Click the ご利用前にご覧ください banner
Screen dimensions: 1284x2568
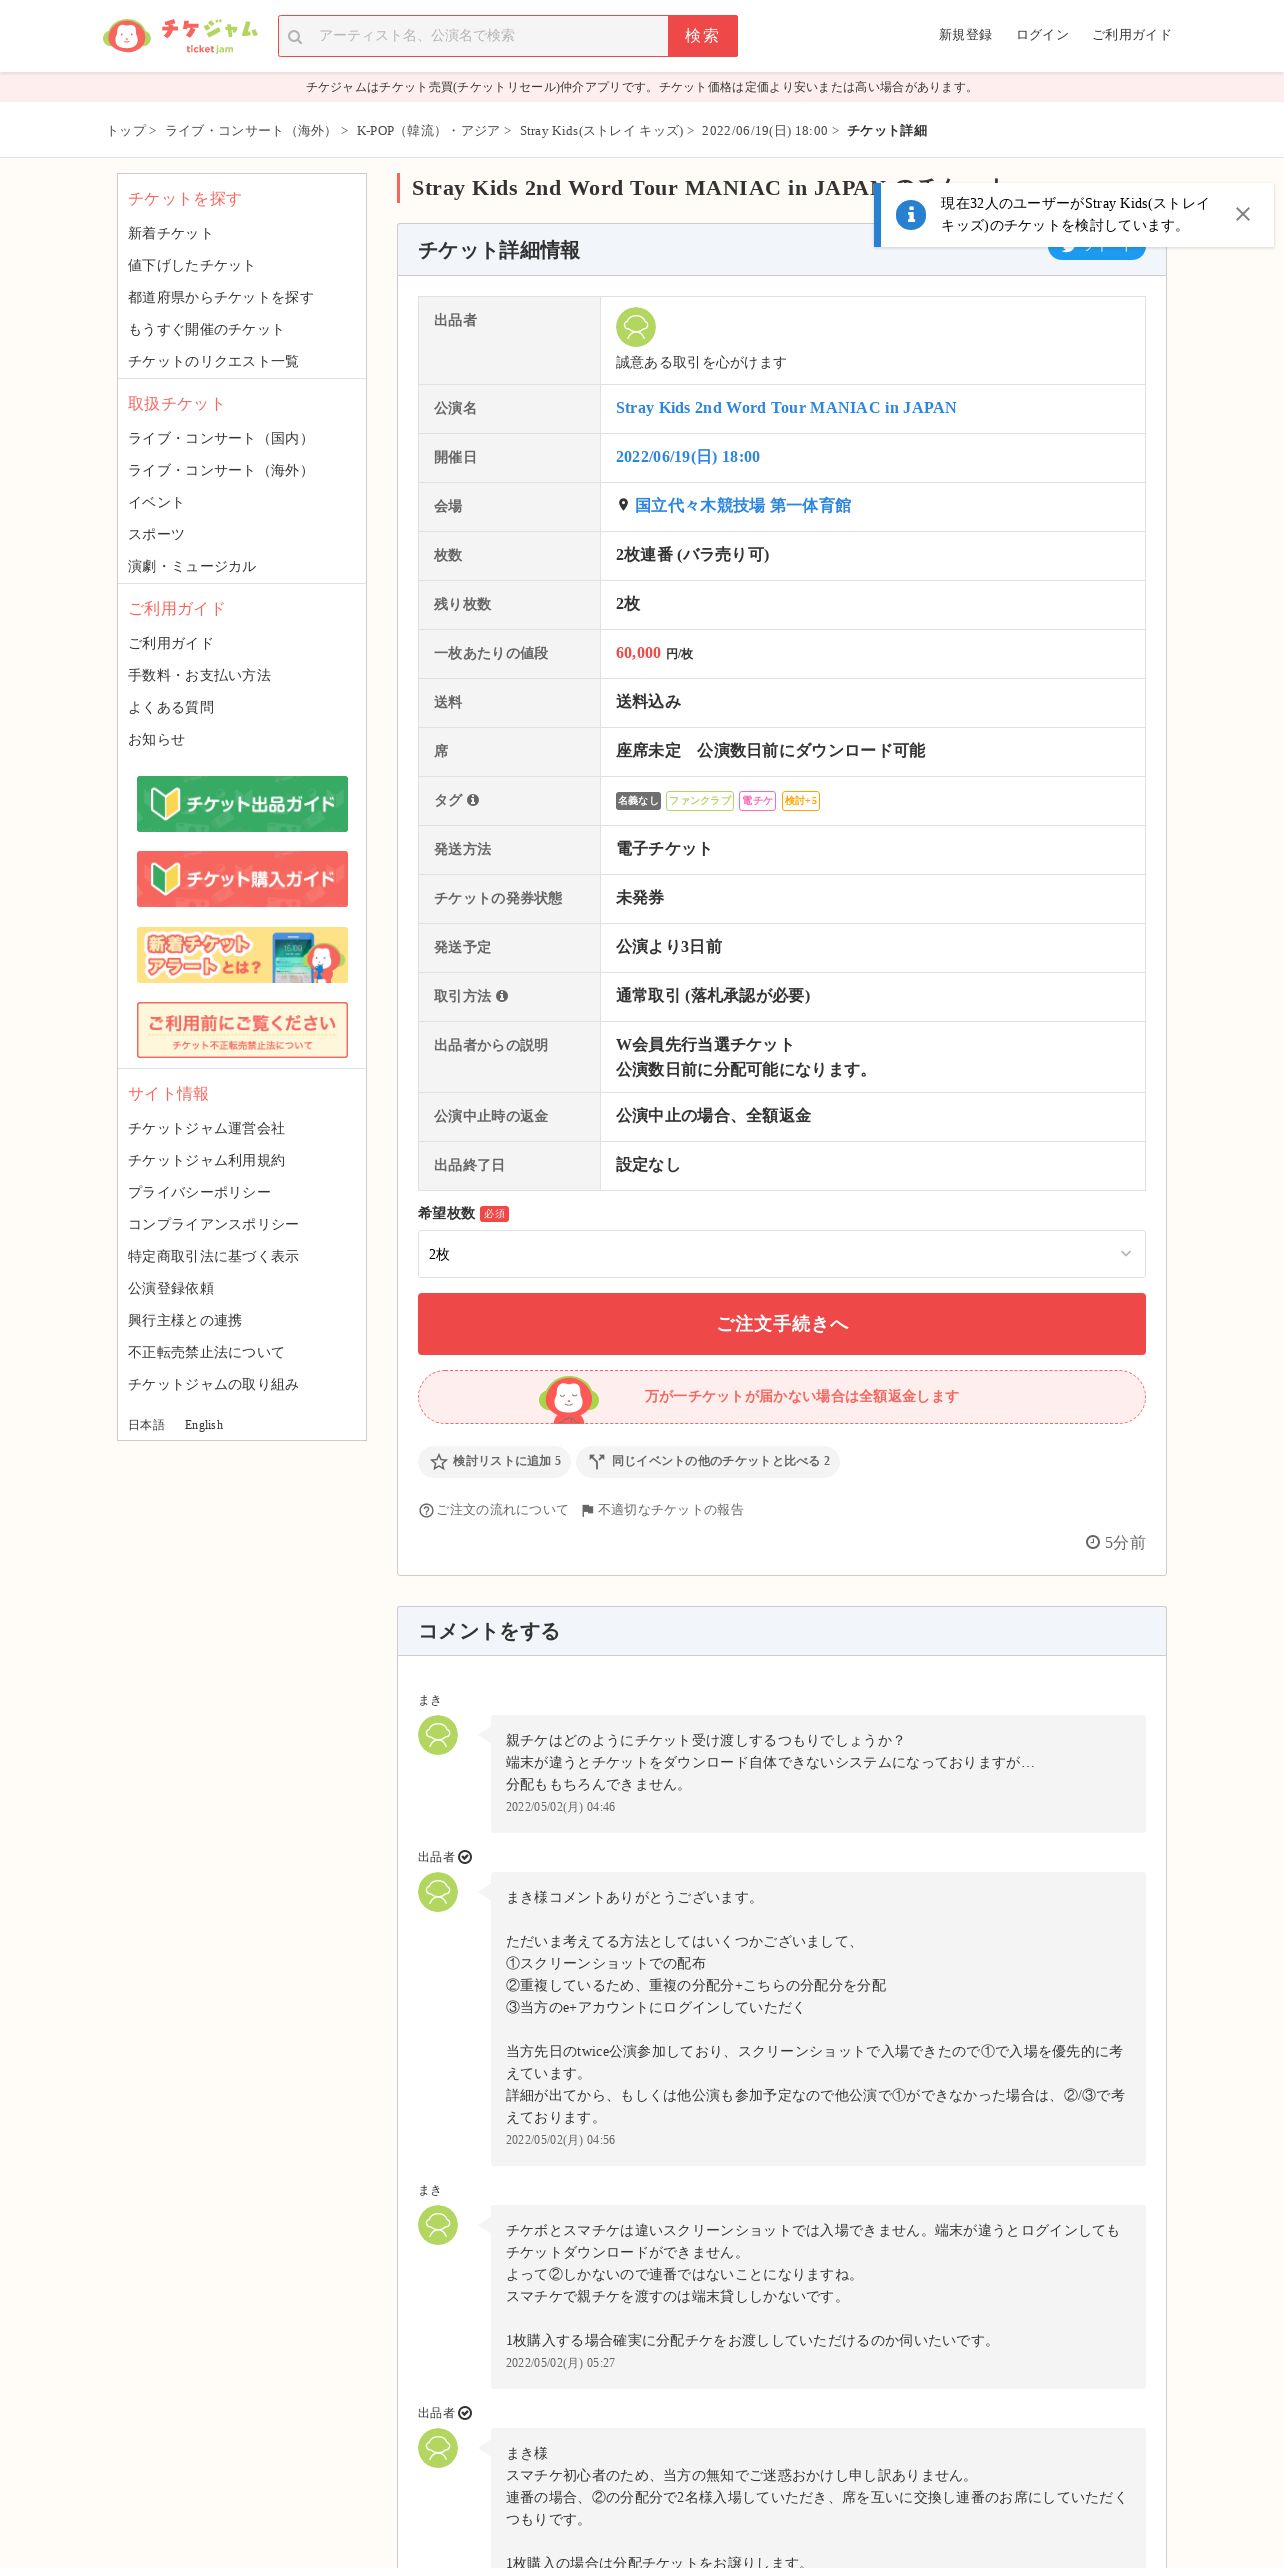coord(242,1030)
